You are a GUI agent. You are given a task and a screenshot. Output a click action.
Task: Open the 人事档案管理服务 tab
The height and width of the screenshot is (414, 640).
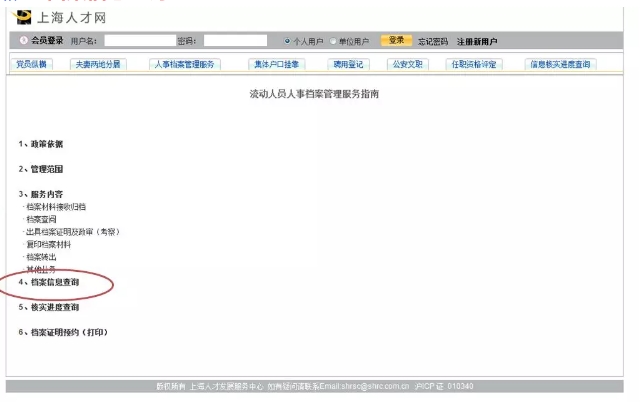183,64
